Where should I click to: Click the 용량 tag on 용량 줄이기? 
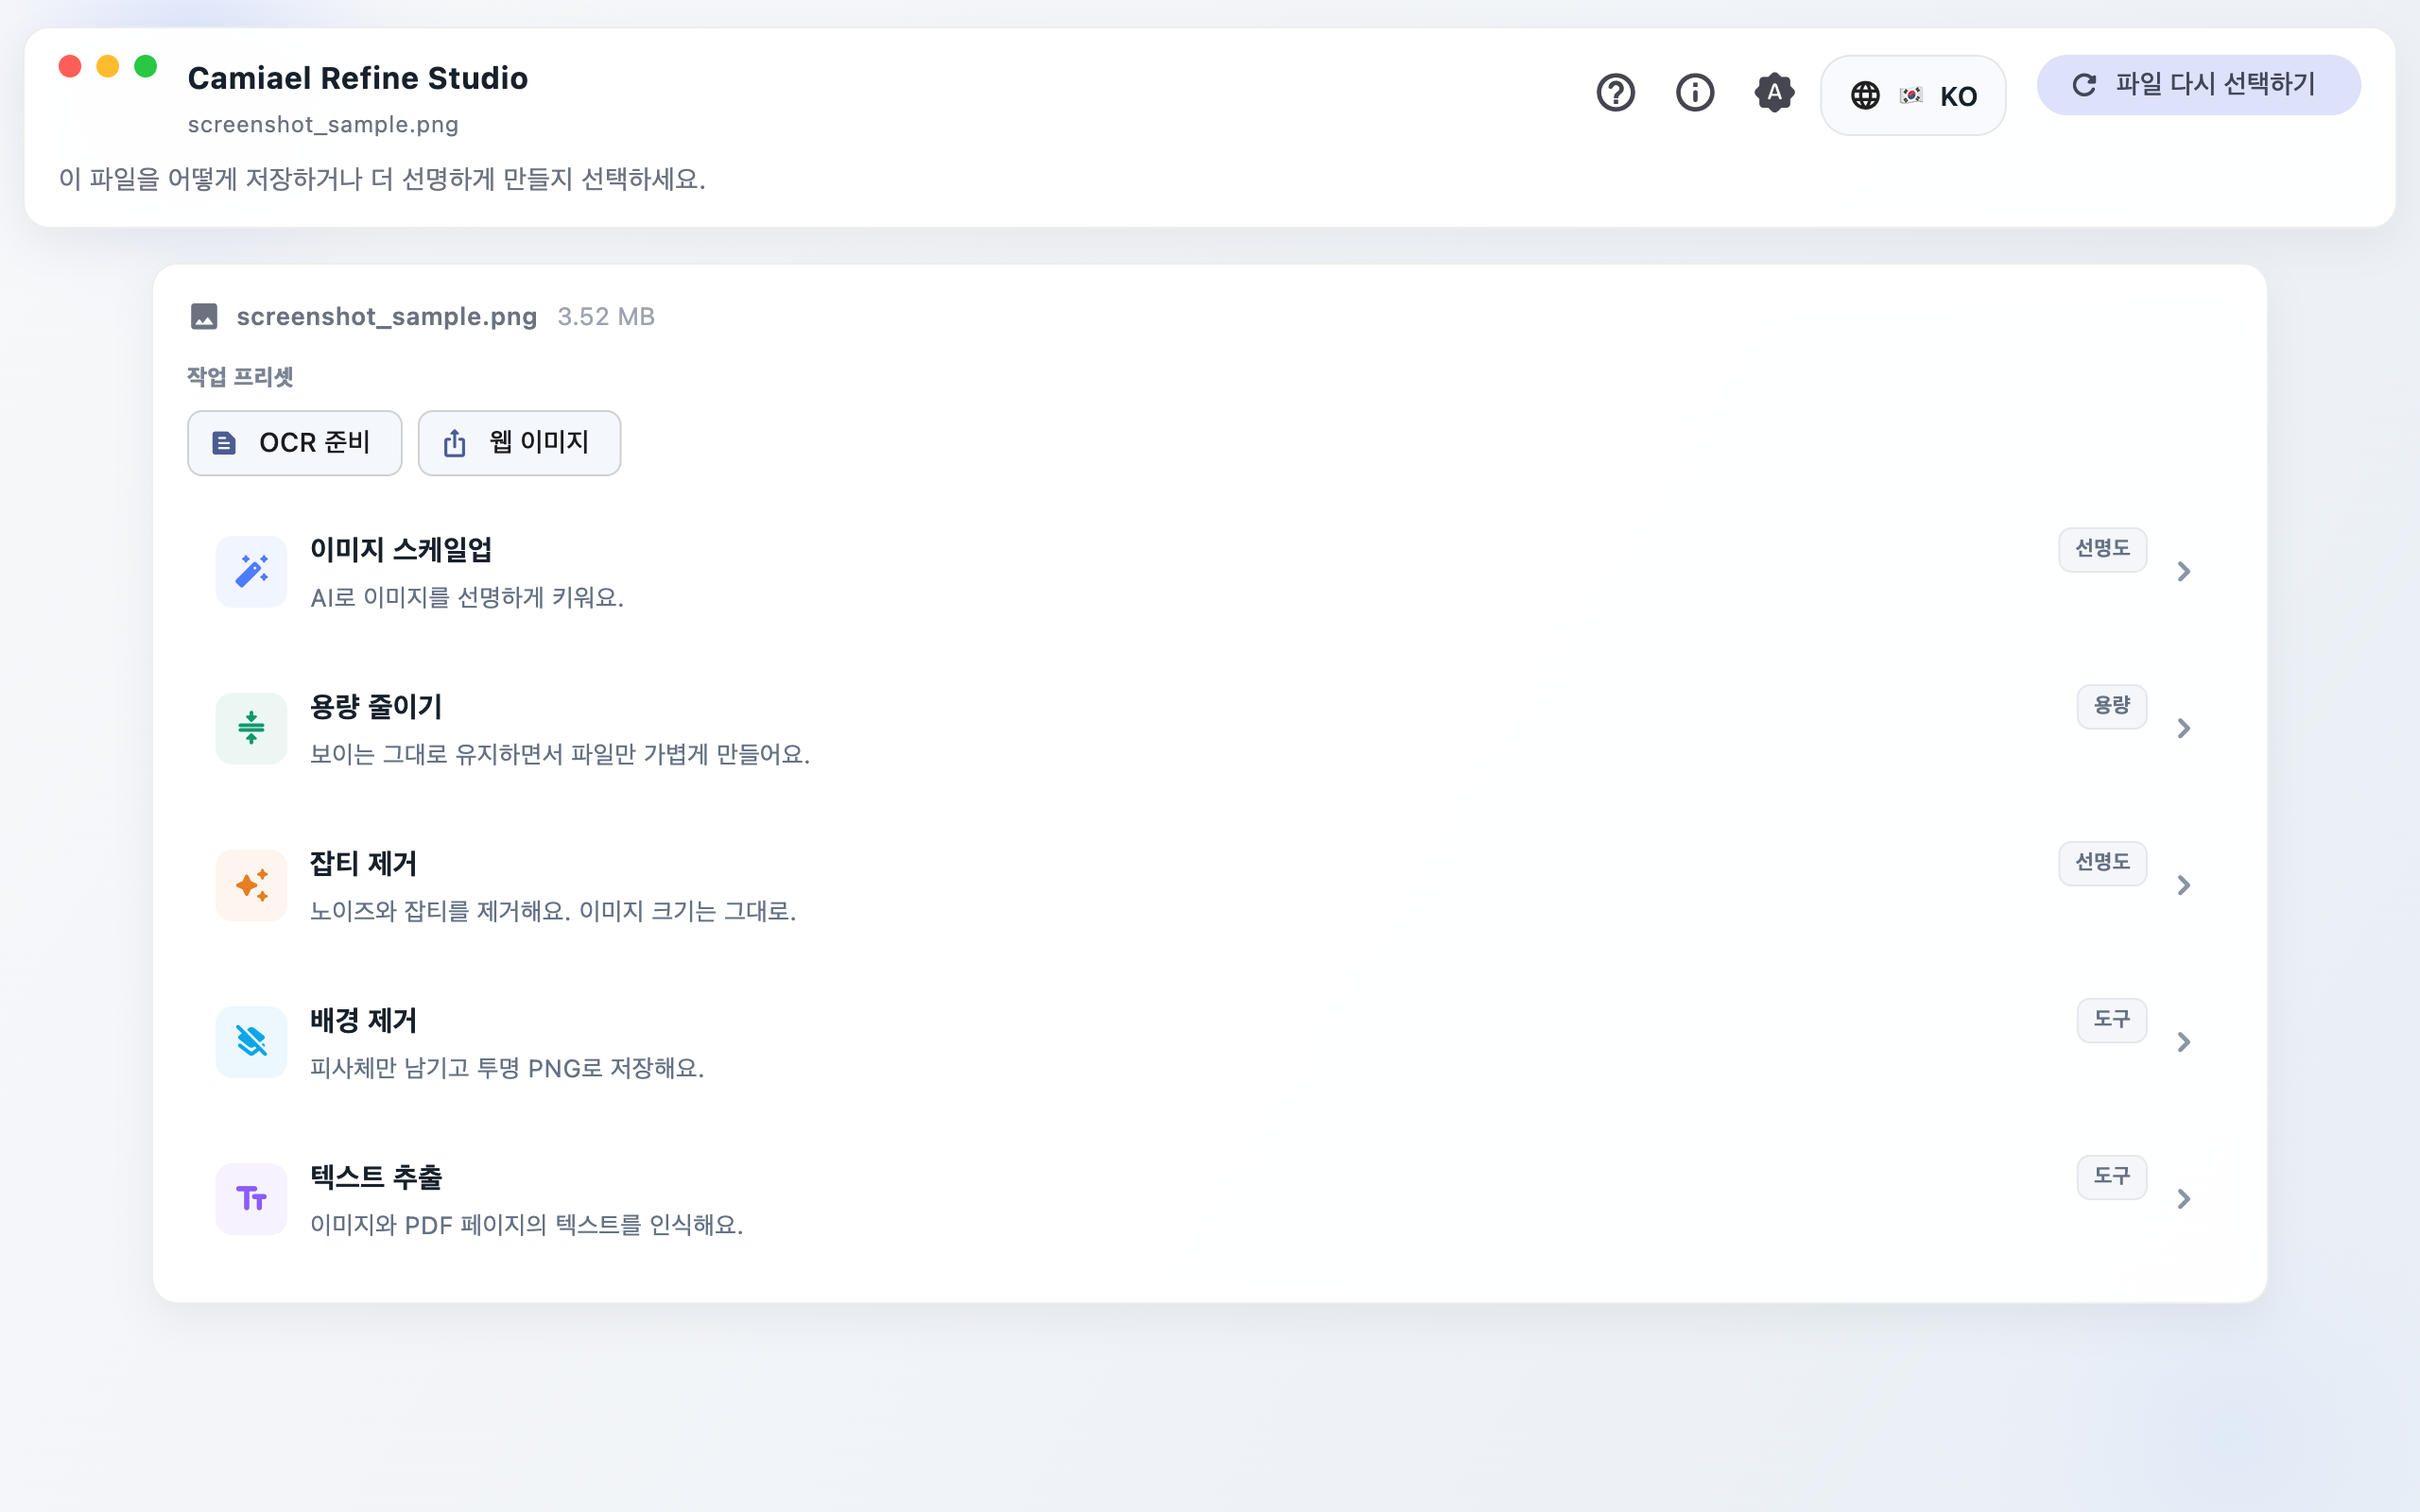pos(2111,706)
